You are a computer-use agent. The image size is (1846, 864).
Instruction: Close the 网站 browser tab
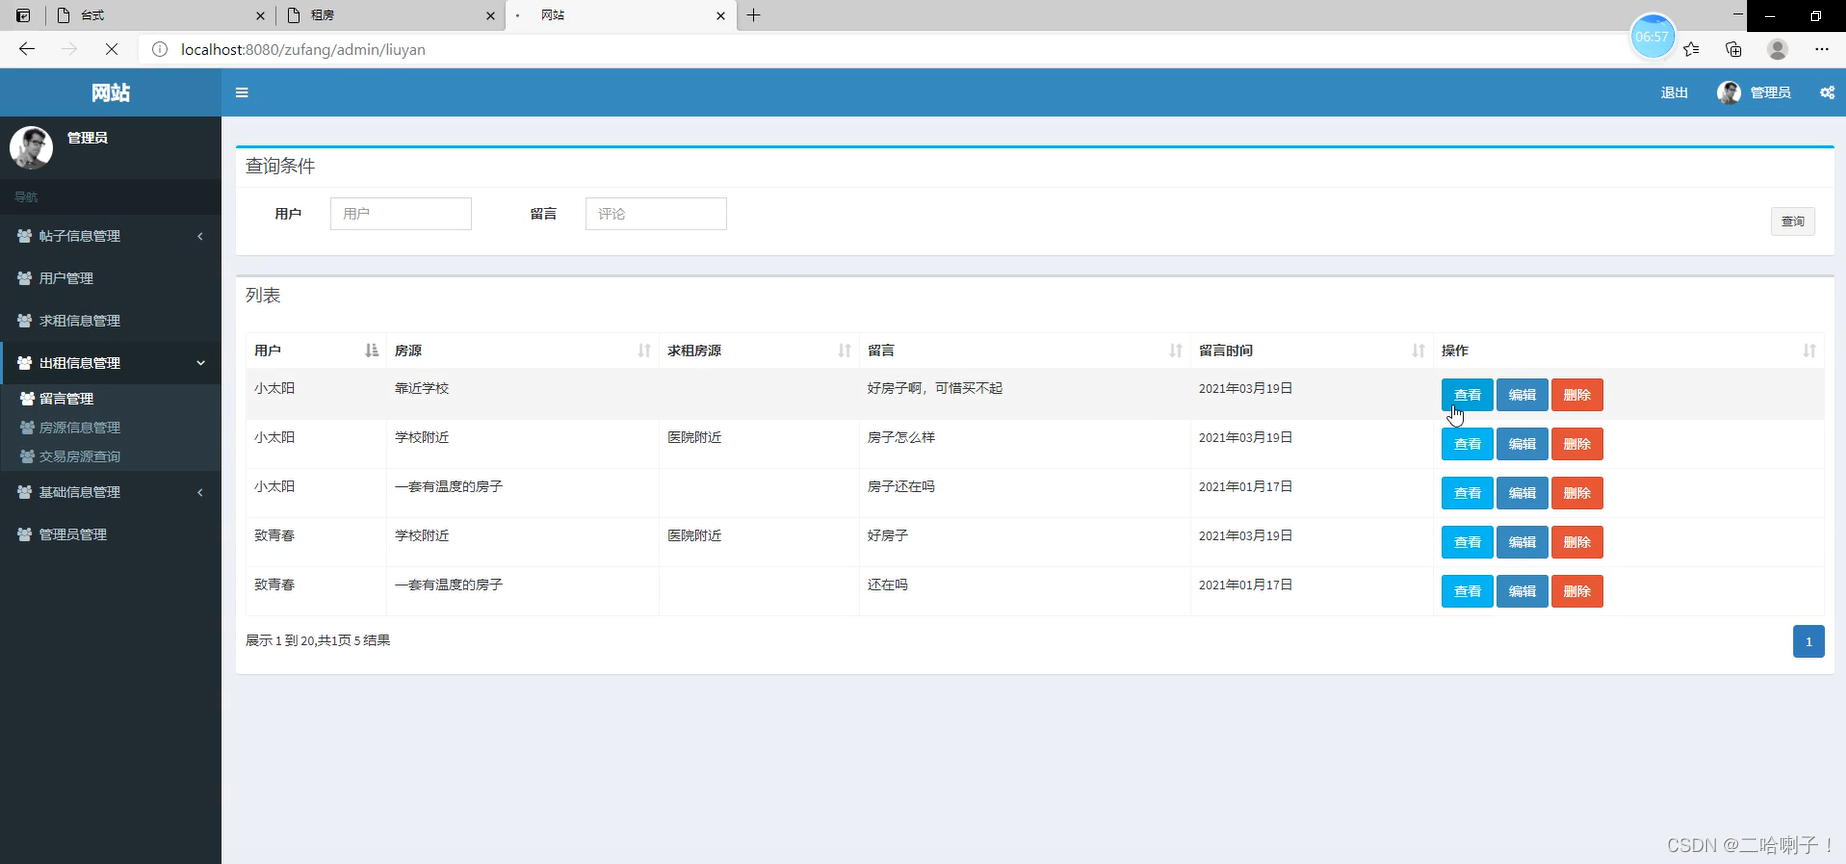(720, 16)
